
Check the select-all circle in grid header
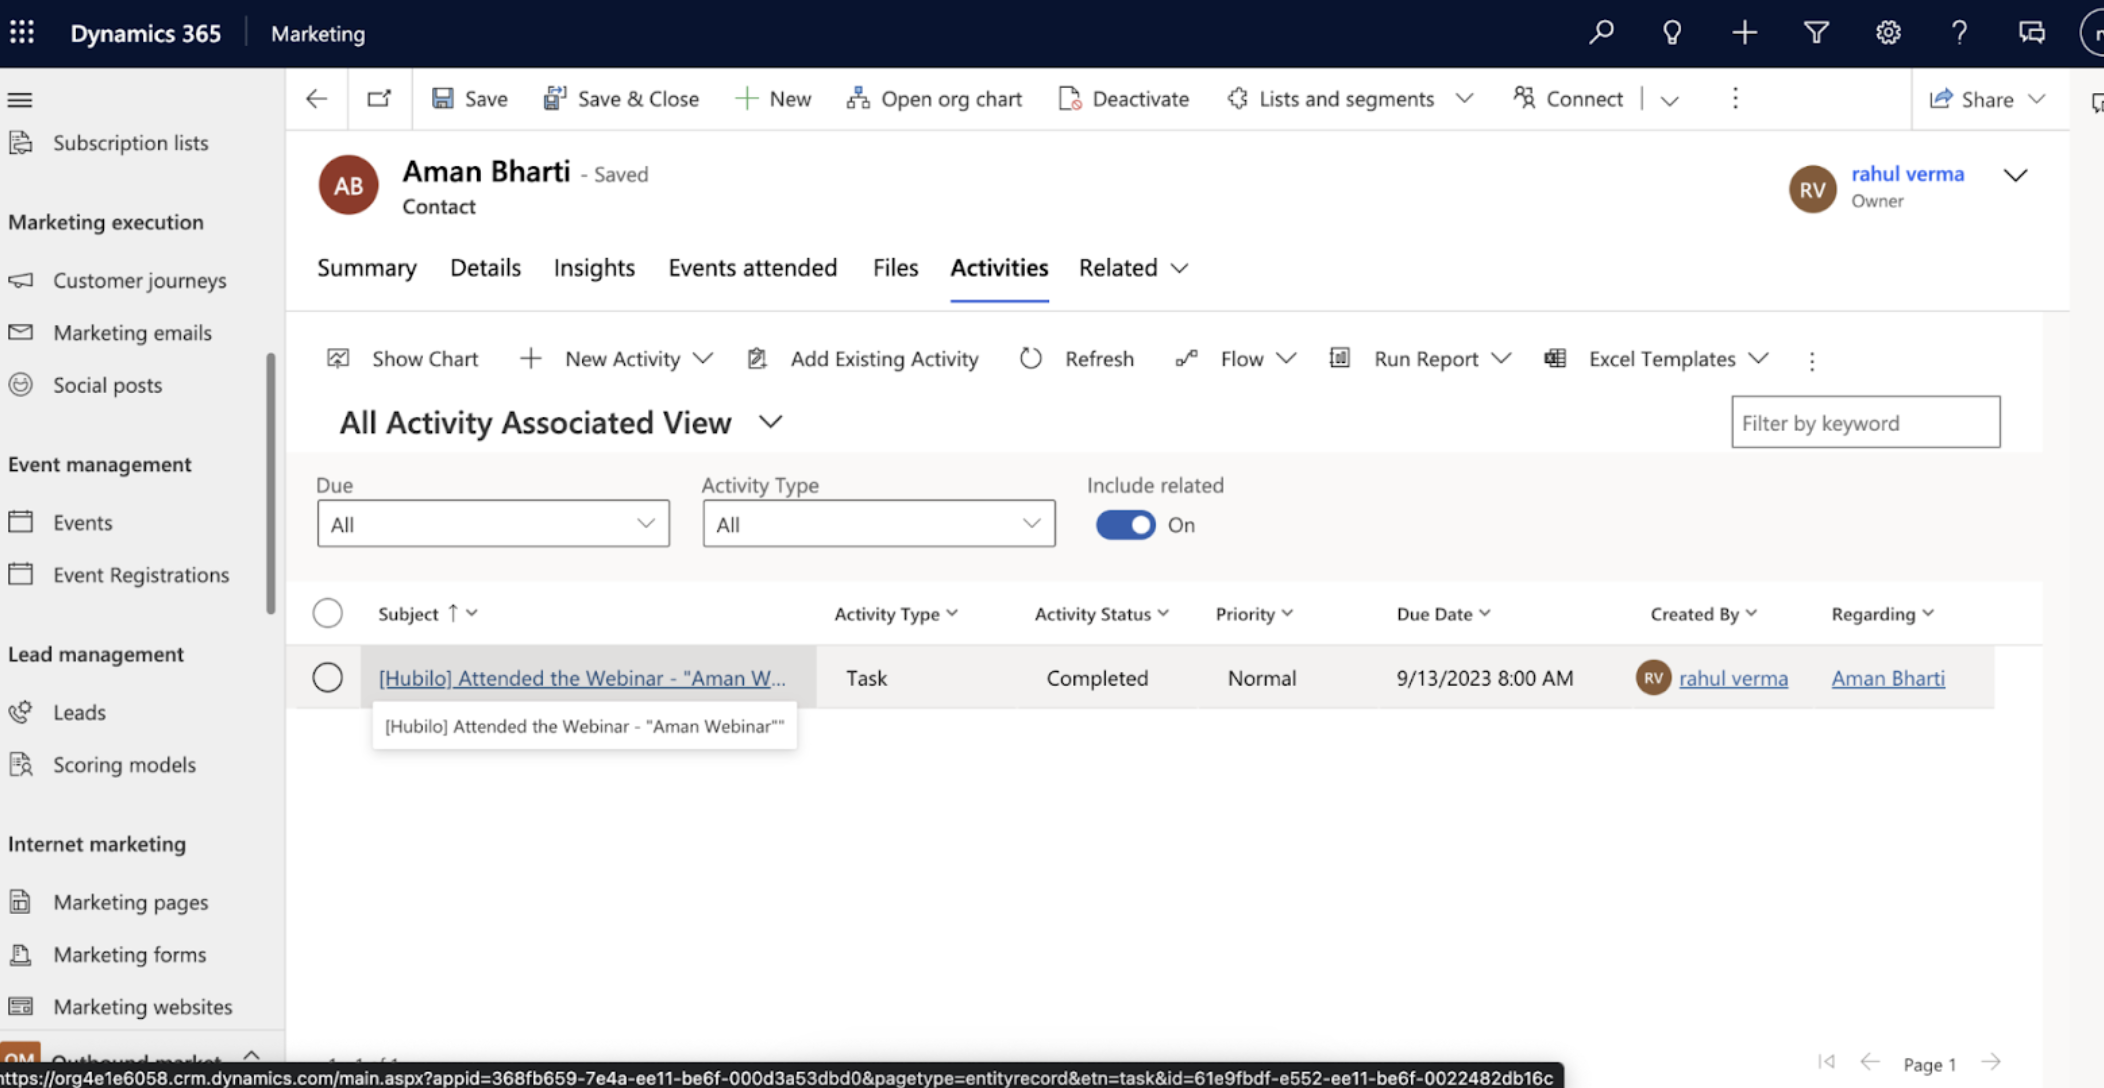tap(327, 613)
